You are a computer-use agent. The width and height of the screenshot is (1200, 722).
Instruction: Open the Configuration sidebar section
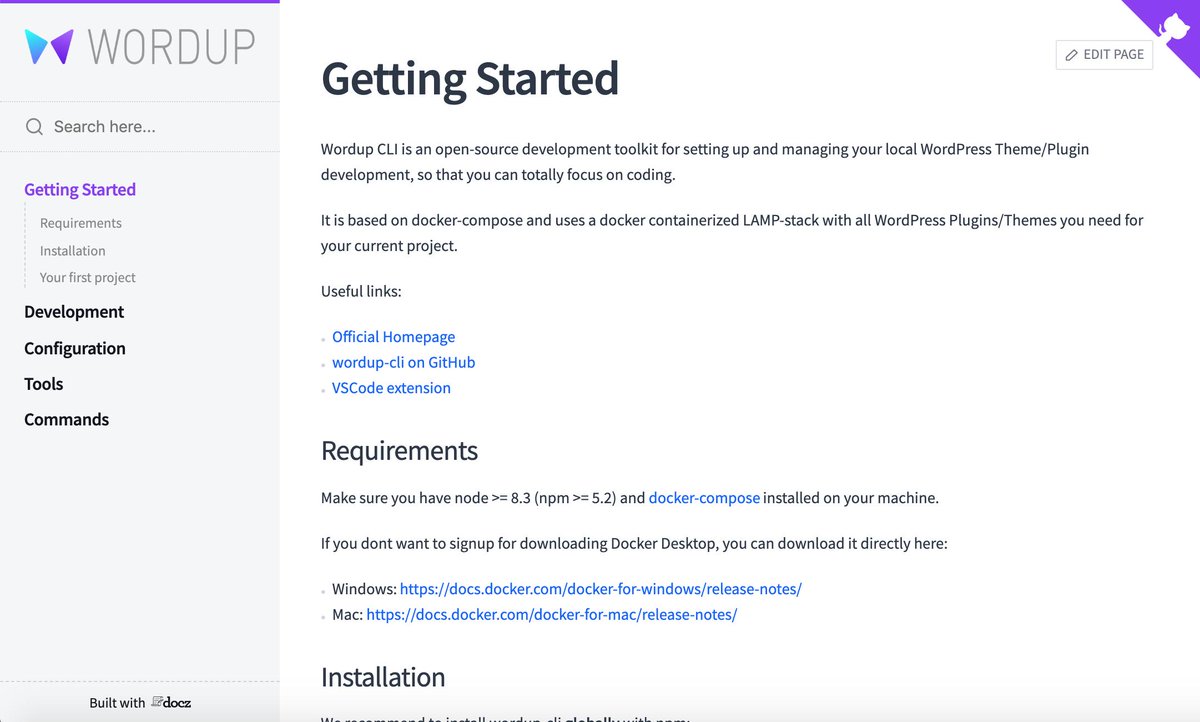coord(75,348)
